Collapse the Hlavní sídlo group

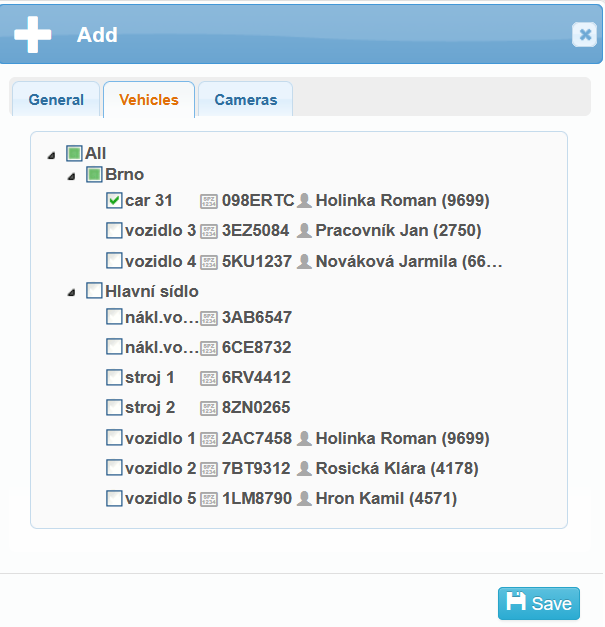coord(71,293)
